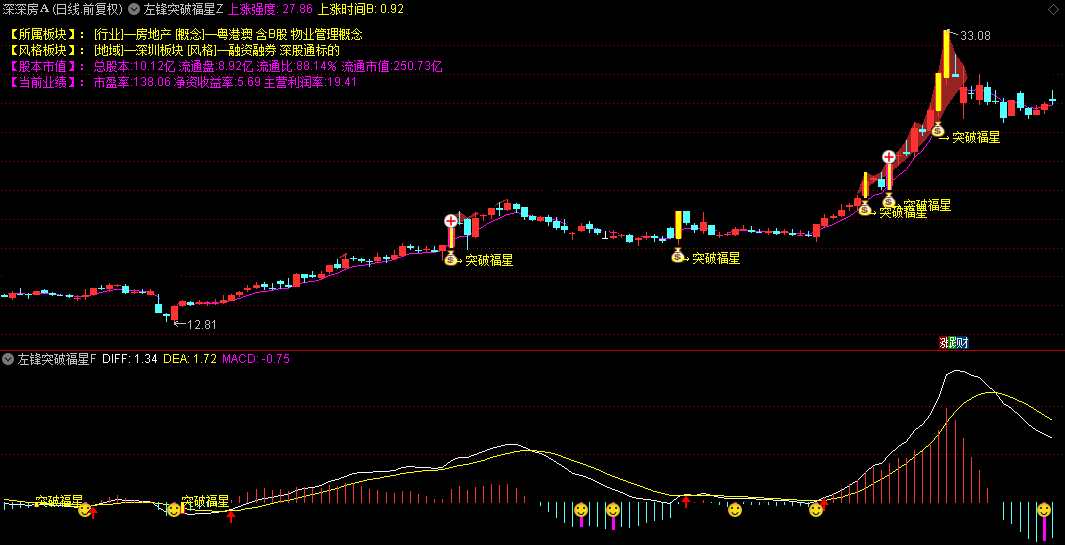Viewport: 1065px width, 545px height.
Task: Click the 总股本:10.12亿 value
Action: (x=134, y=67)
